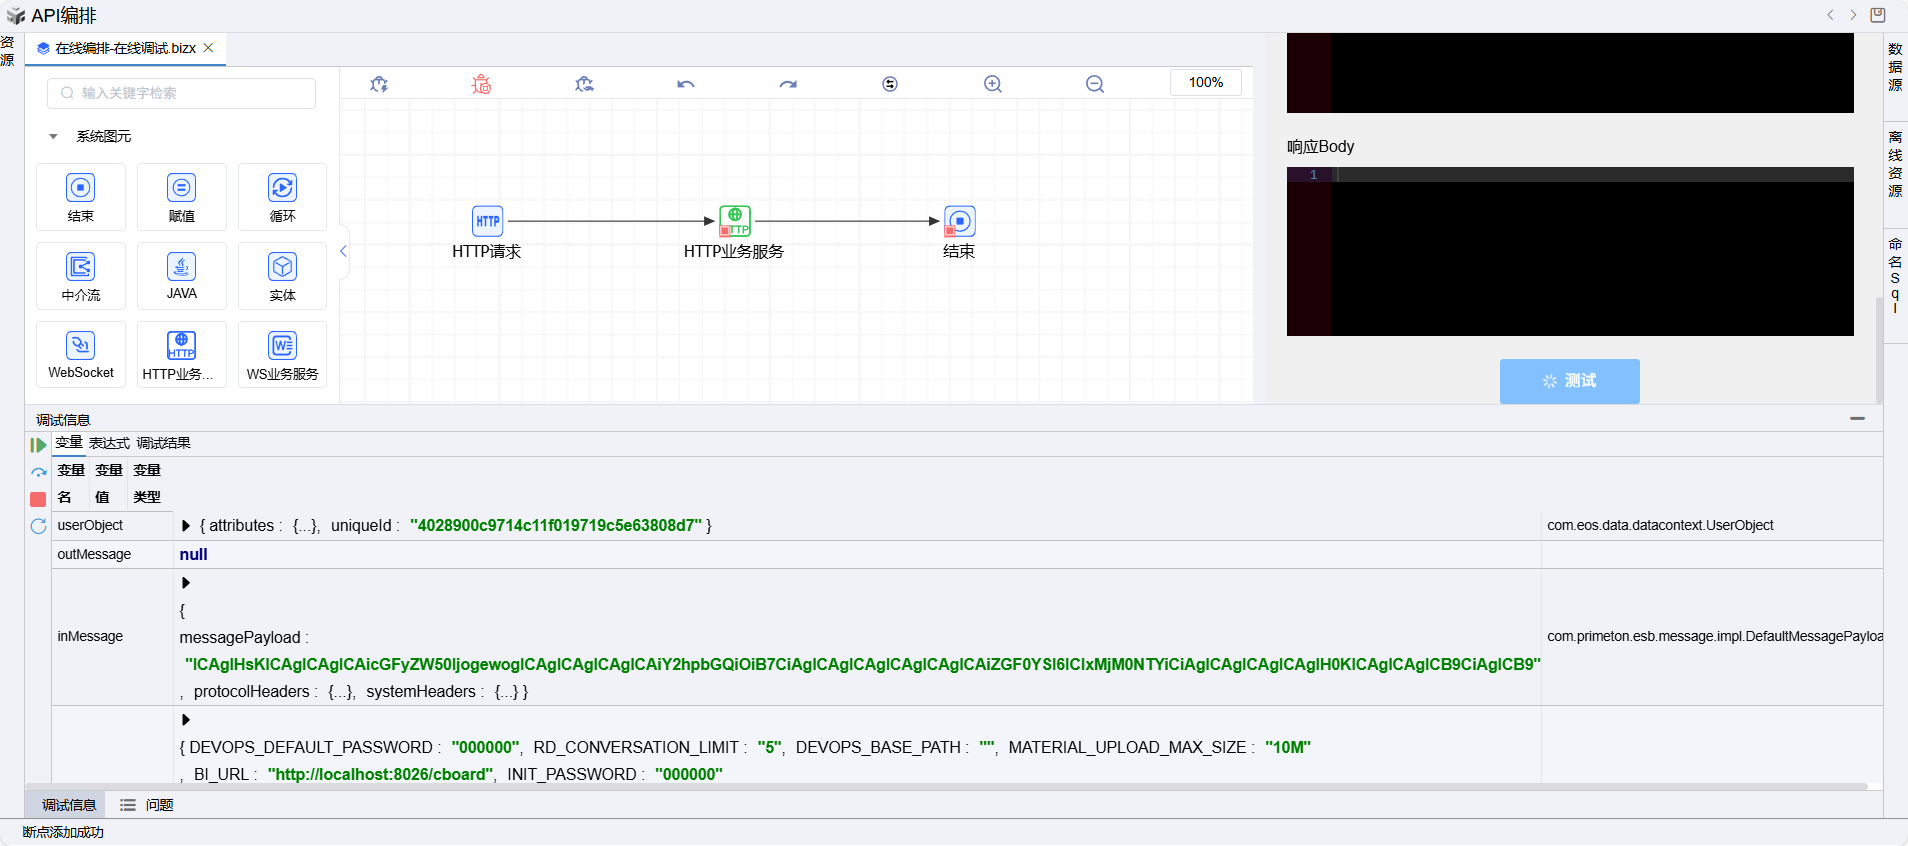Image resolution: width=1908 pixels, height=846 pixels.
Task: Switch to the 调试结果 tab
Action: pos(163,443)
